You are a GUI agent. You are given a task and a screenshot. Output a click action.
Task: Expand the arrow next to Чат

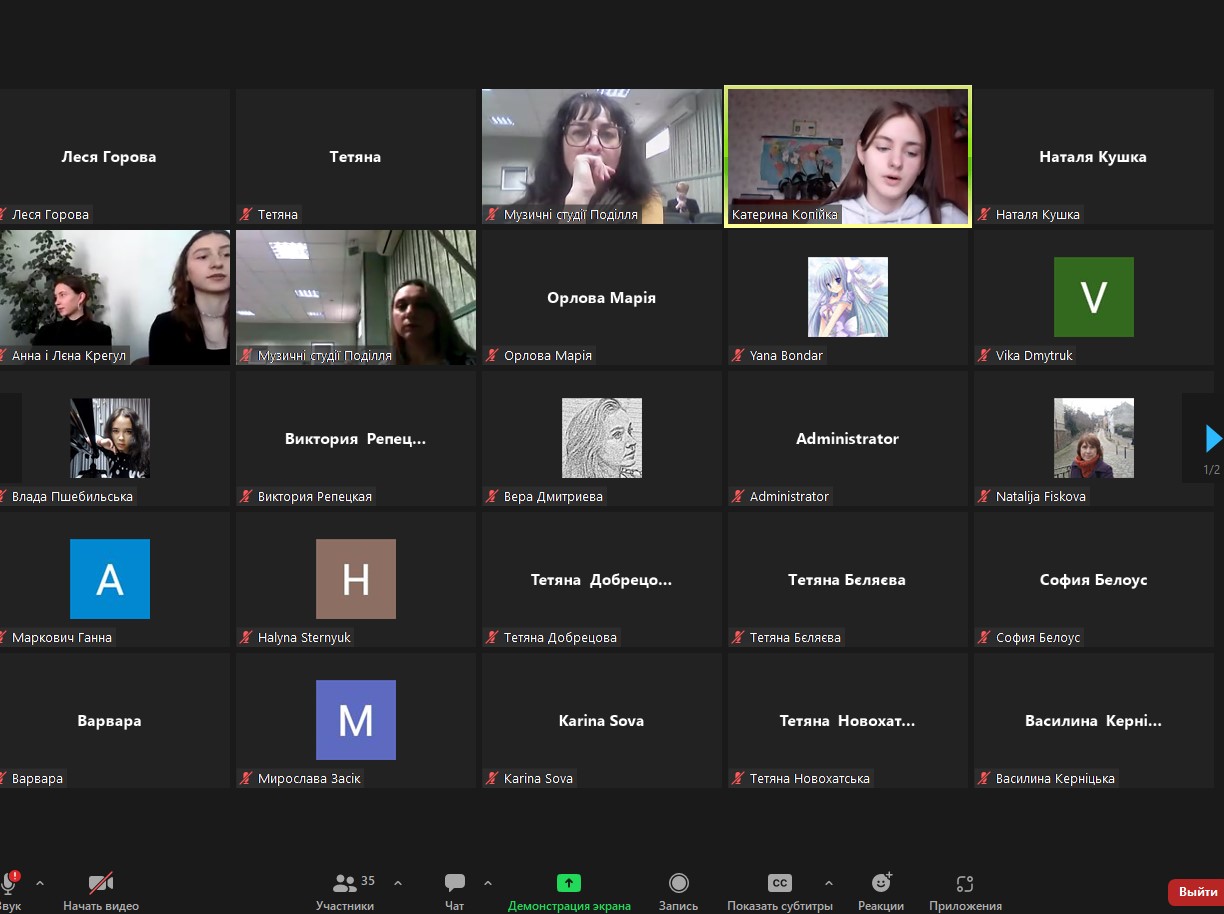pos(488,883)
